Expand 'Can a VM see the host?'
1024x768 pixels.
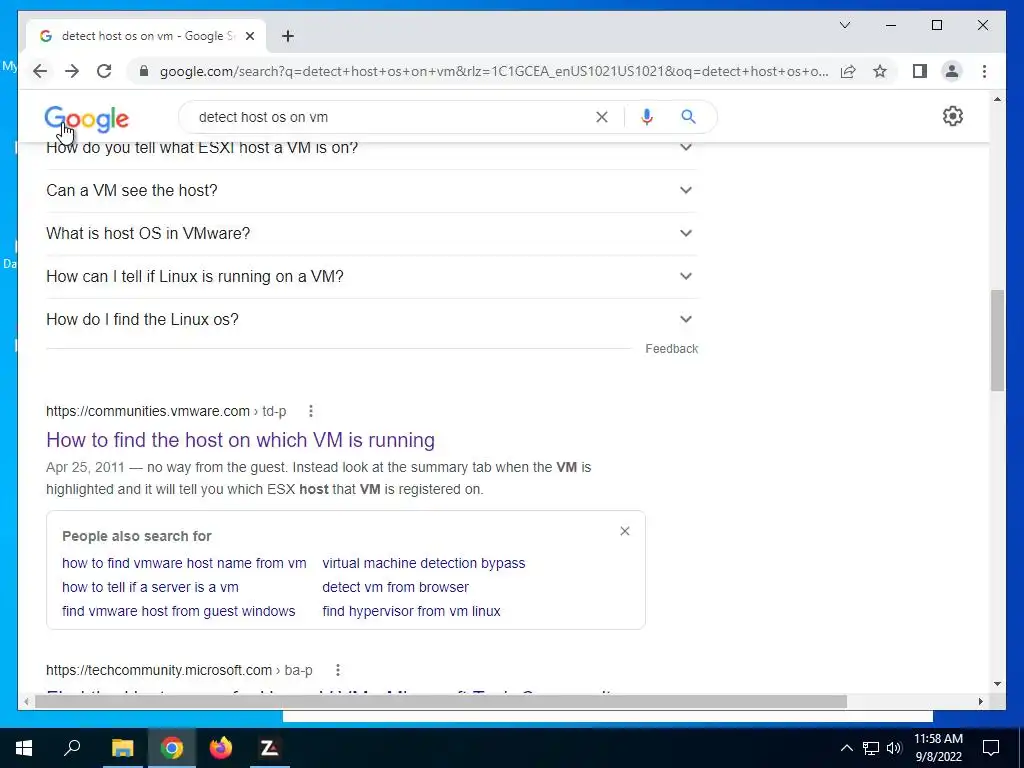coord(371,191)
